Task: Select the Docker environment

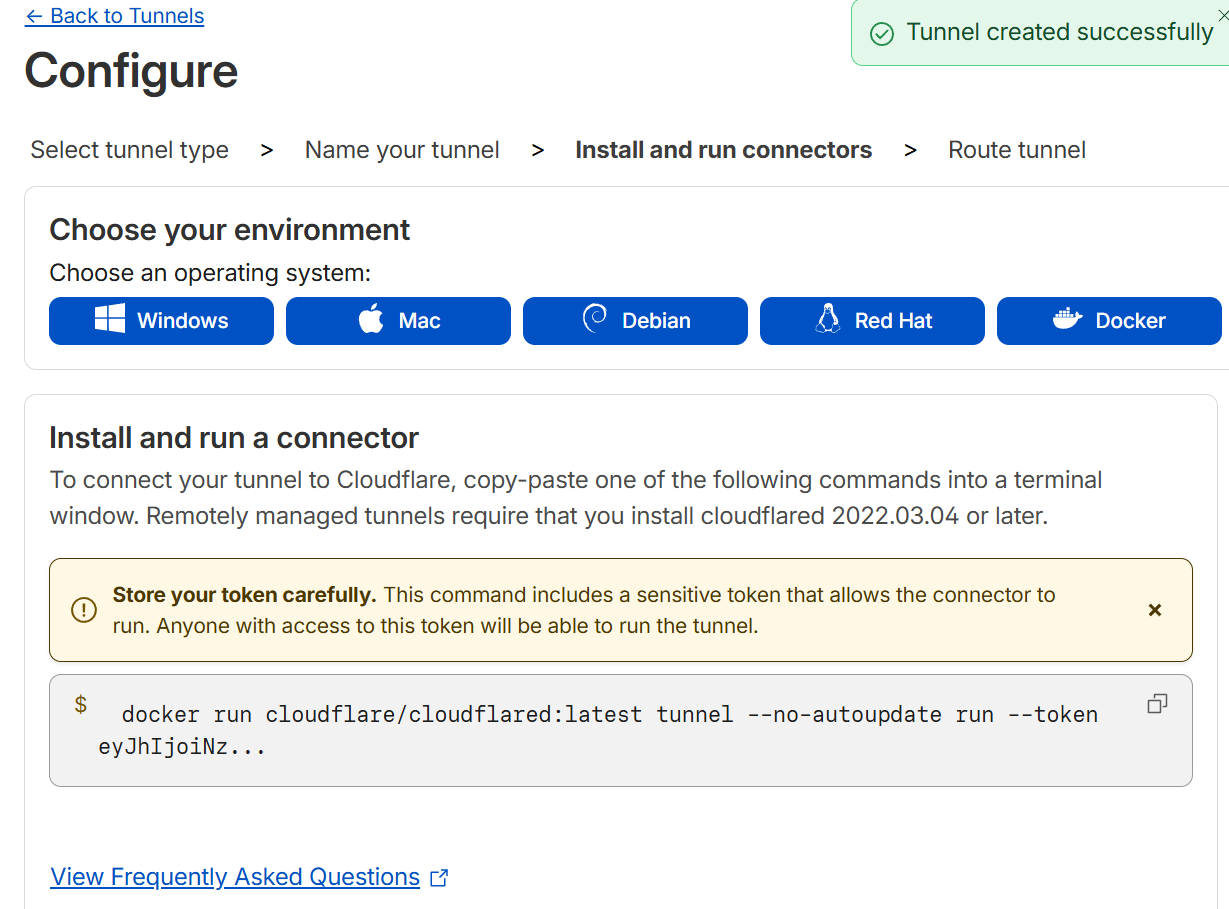Action: 1109,320
